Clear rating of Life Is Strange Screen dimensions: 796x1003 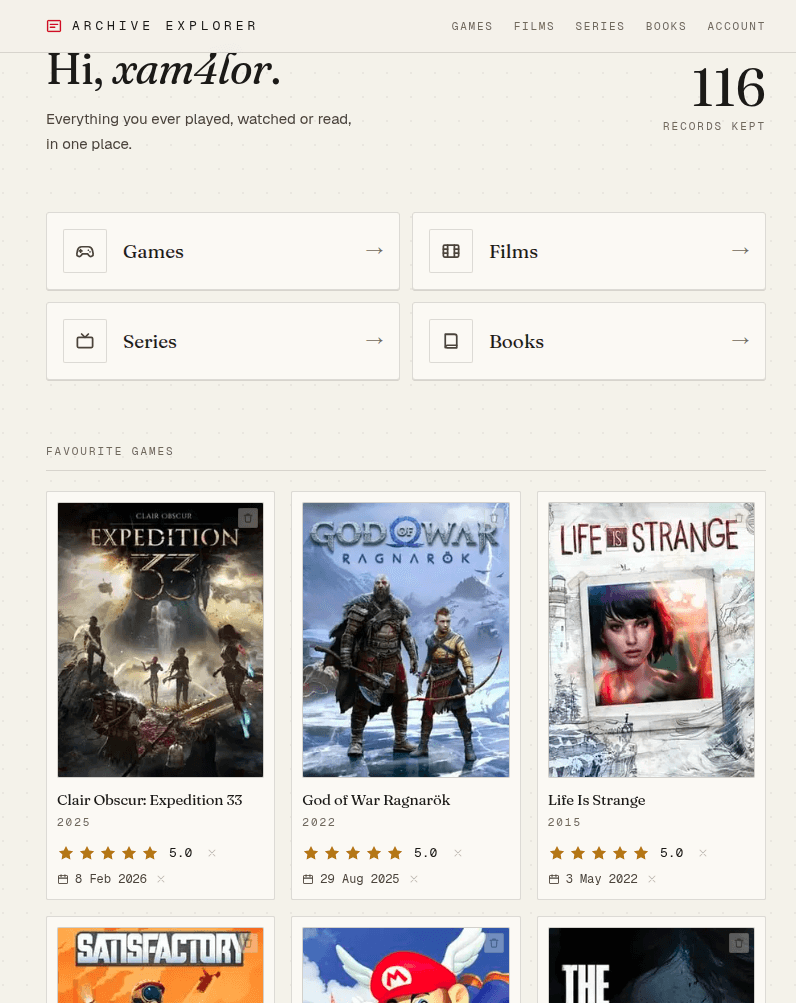pos(703,853)
